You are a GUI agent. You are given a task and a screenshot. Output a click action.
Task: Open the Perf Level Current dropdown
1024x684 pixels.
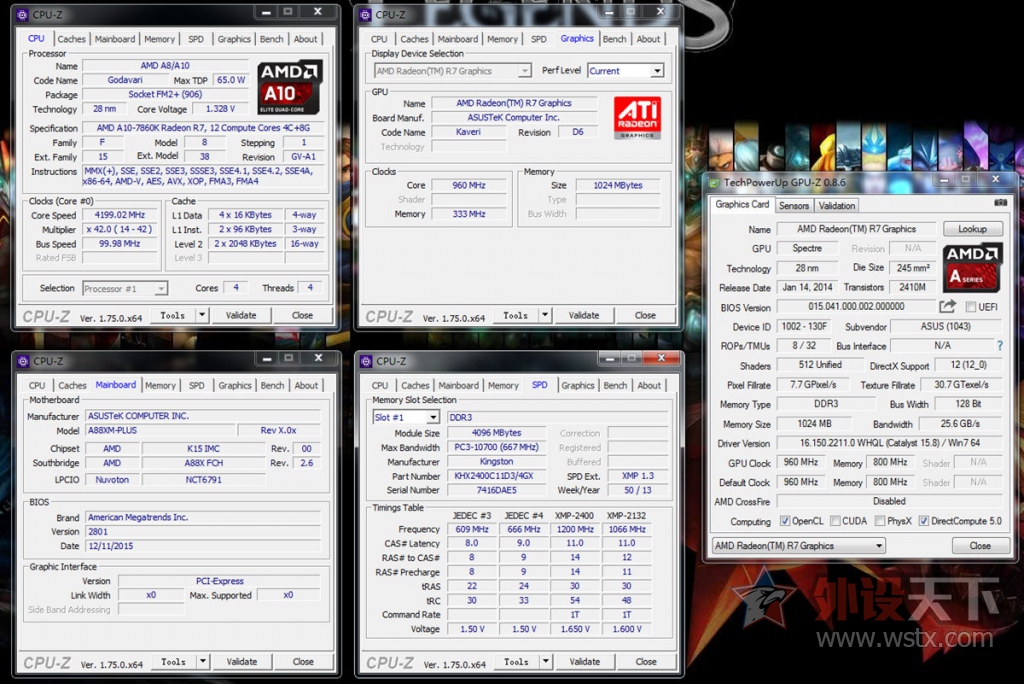[x=626, y=71]
